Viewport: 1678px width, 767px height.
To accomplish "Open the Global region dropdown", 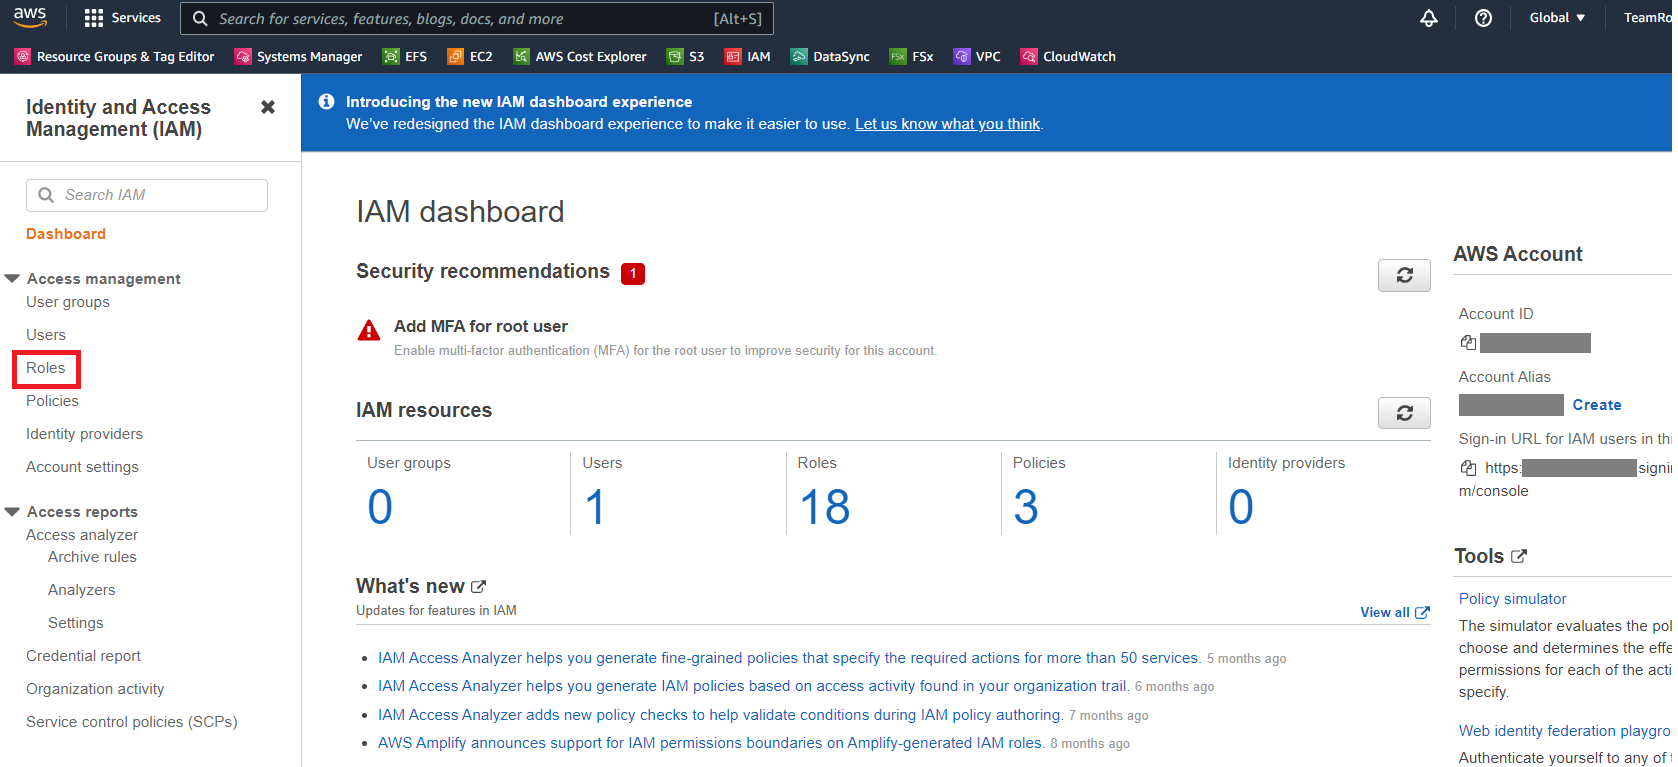I will 1557,18.
